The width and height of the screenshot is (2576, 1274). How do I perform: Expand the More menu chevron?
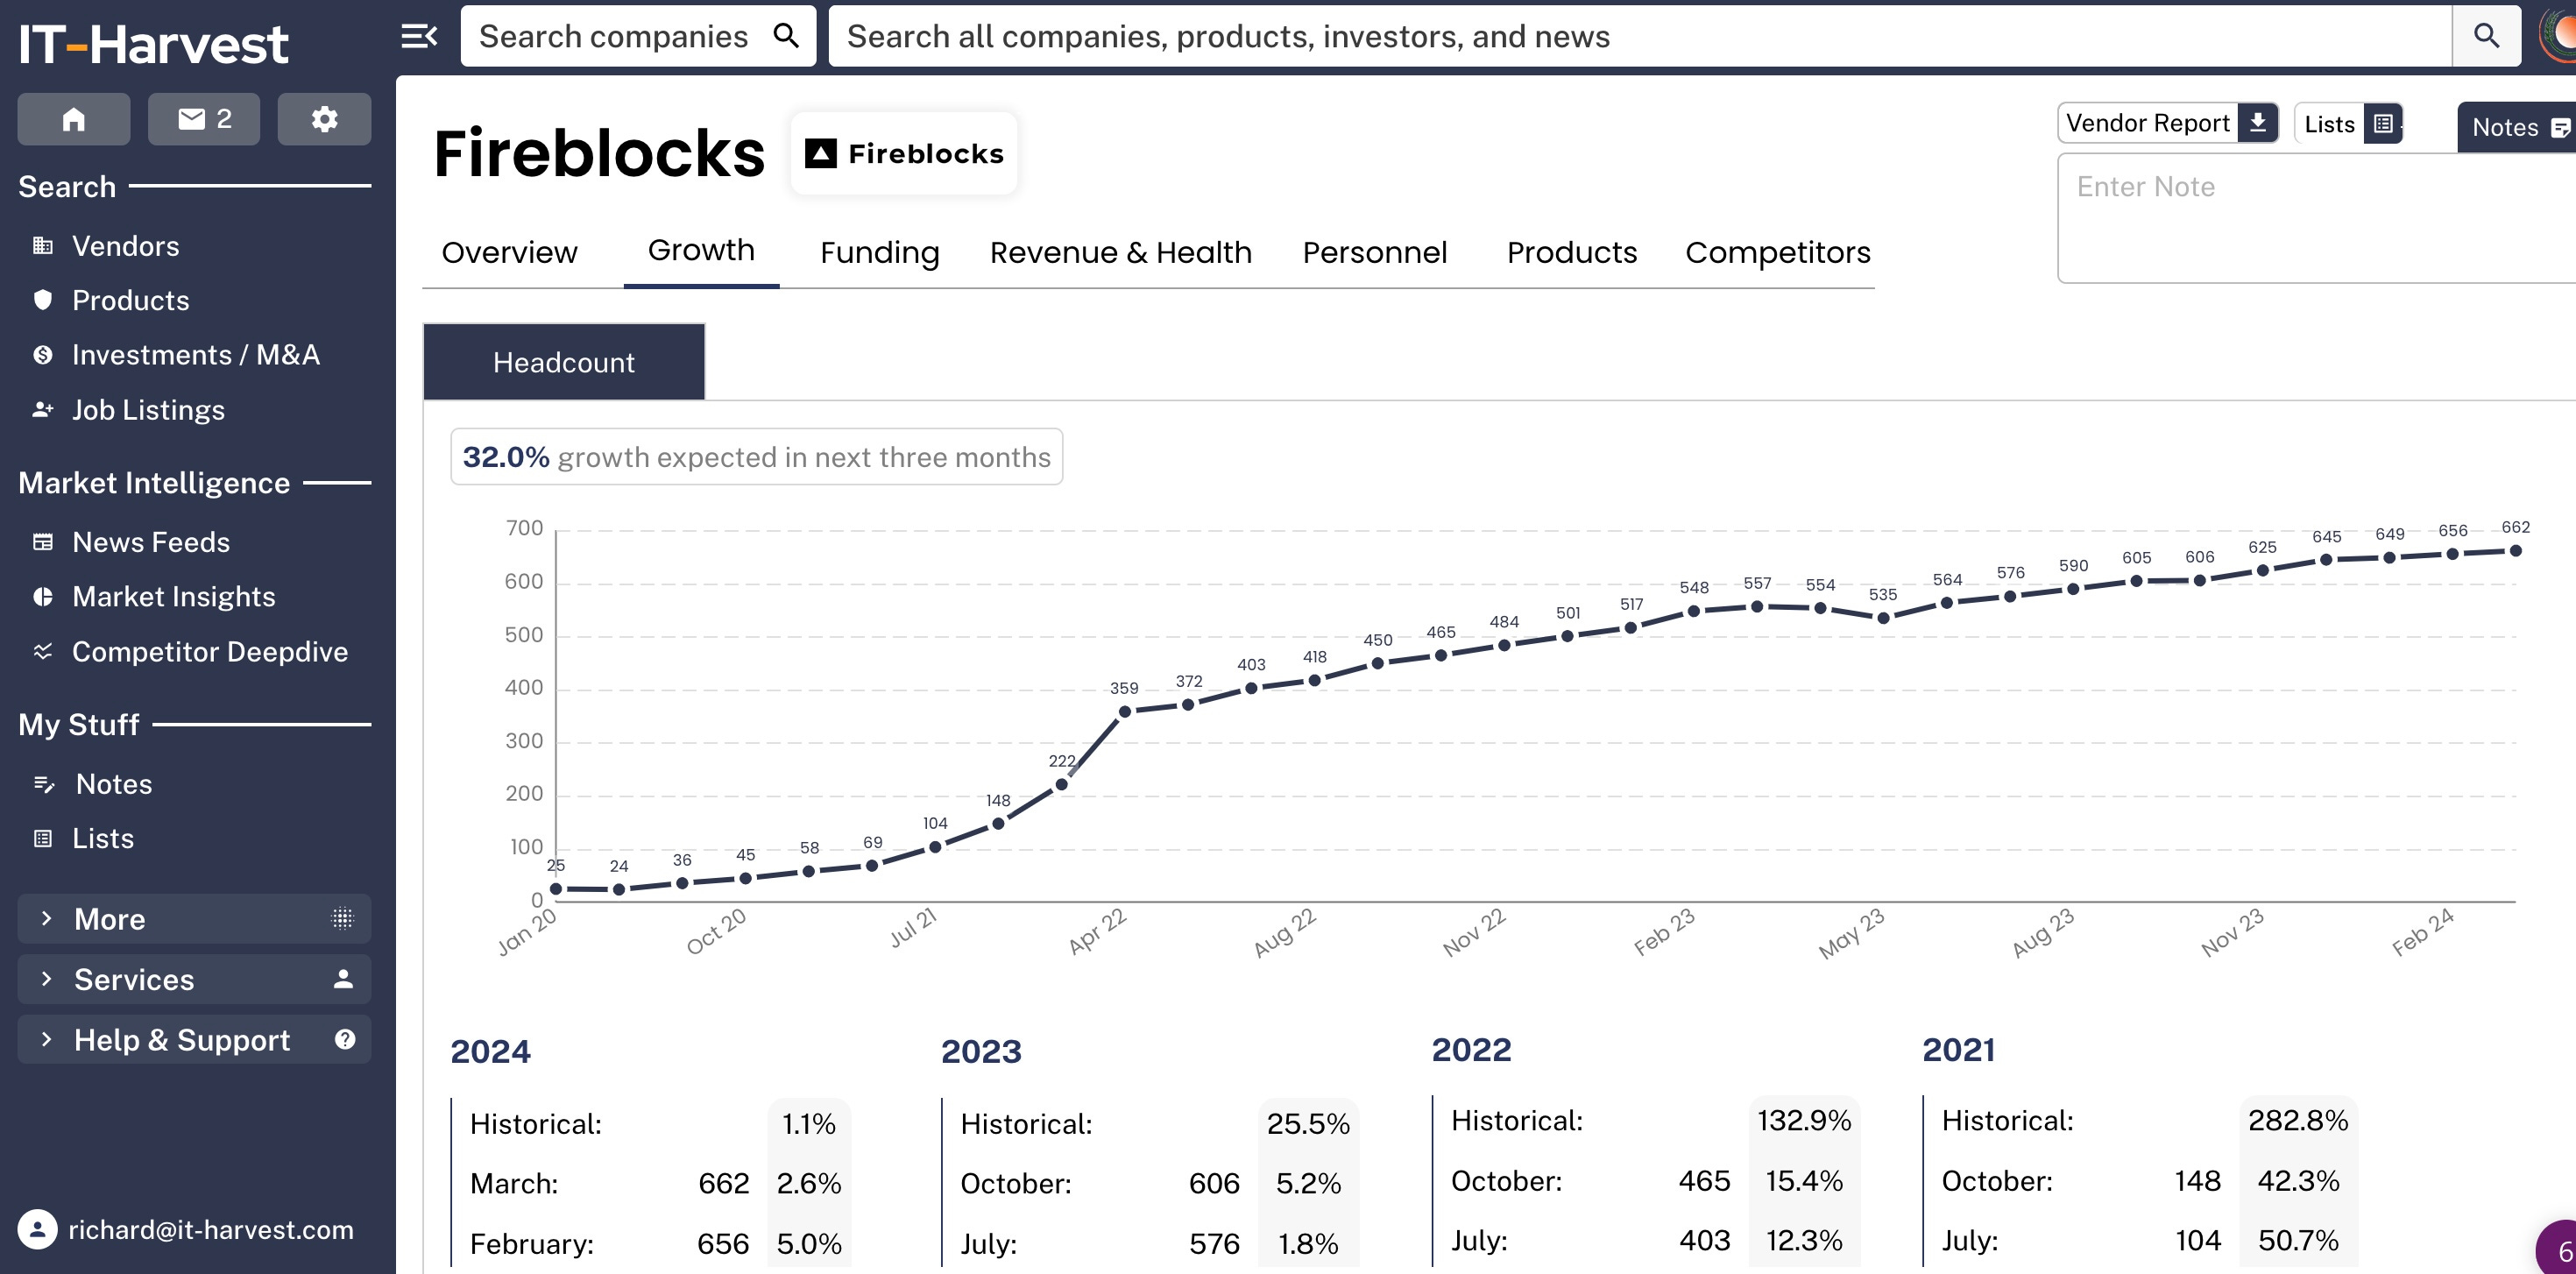click(46, 918)
